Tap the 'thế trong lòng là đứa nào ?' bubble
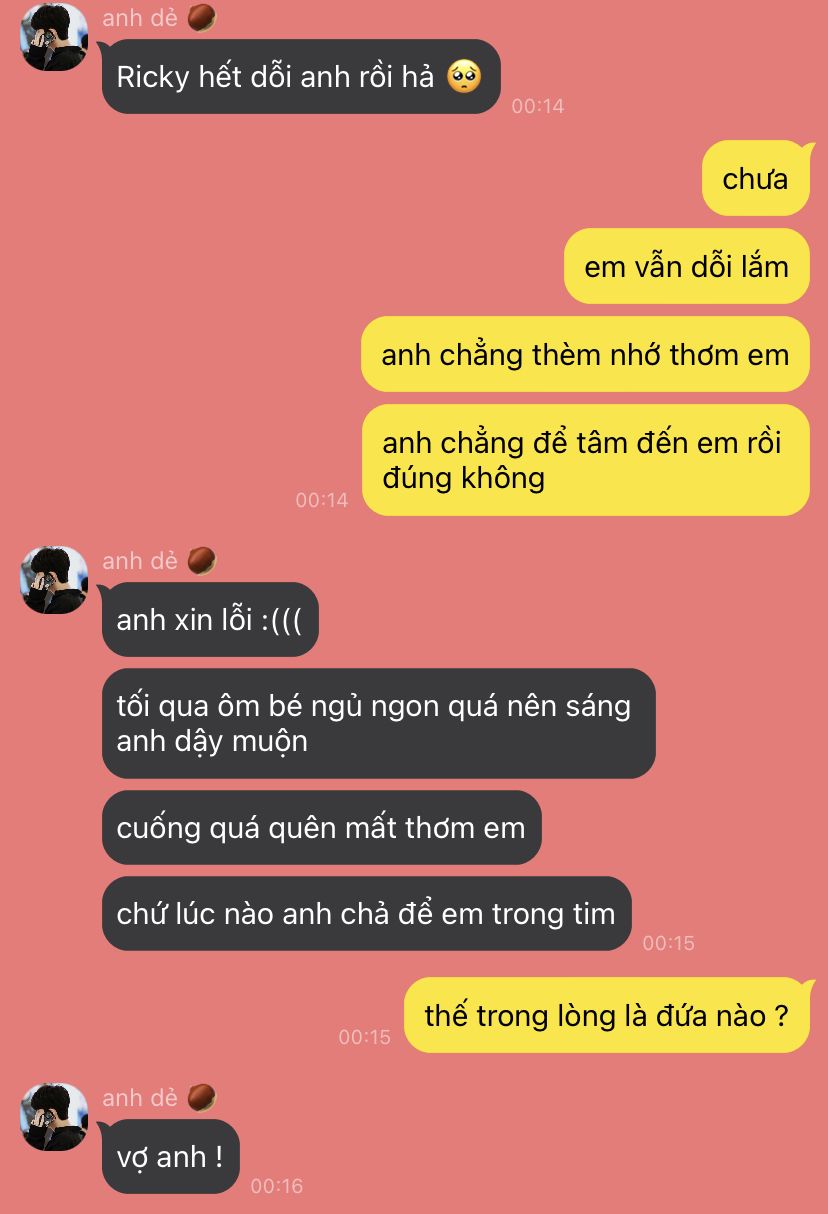This screenshot has width=828, height=1214. click(606, 1016)
